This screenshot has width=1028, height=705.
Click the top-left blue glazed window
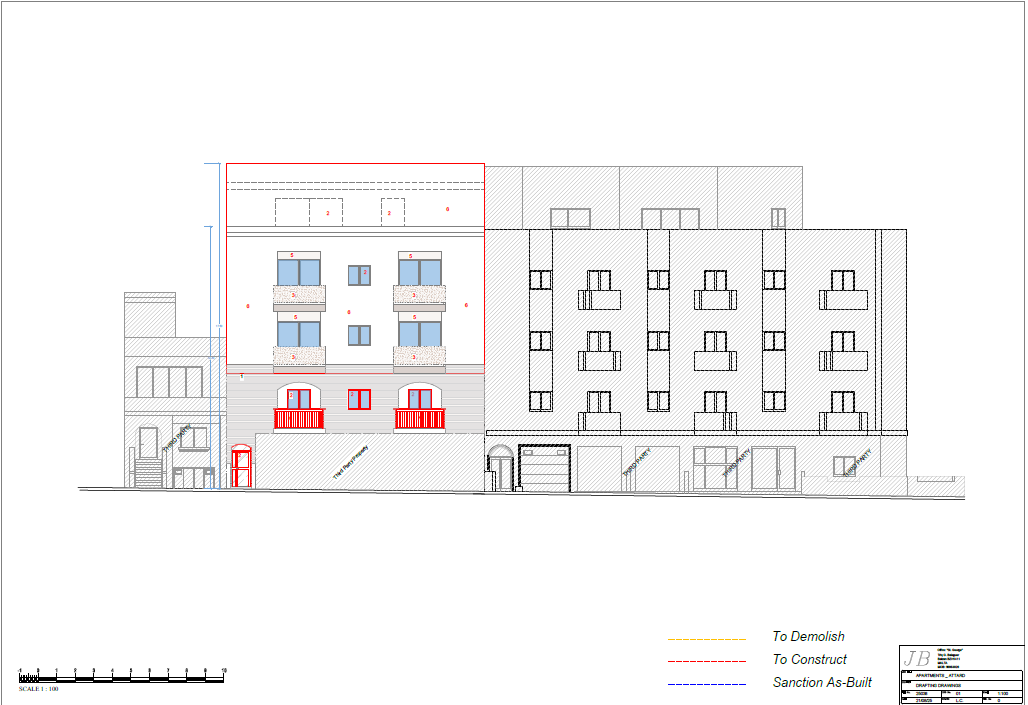click(298, 272)
